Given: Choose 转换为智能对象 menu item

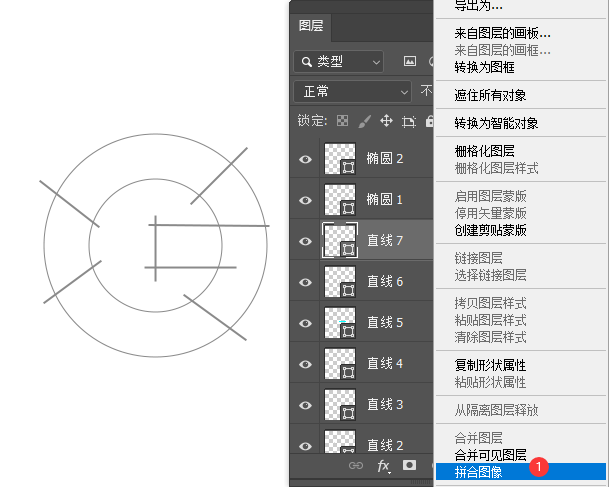Looking at the screenshot, I should click(496, 123).
